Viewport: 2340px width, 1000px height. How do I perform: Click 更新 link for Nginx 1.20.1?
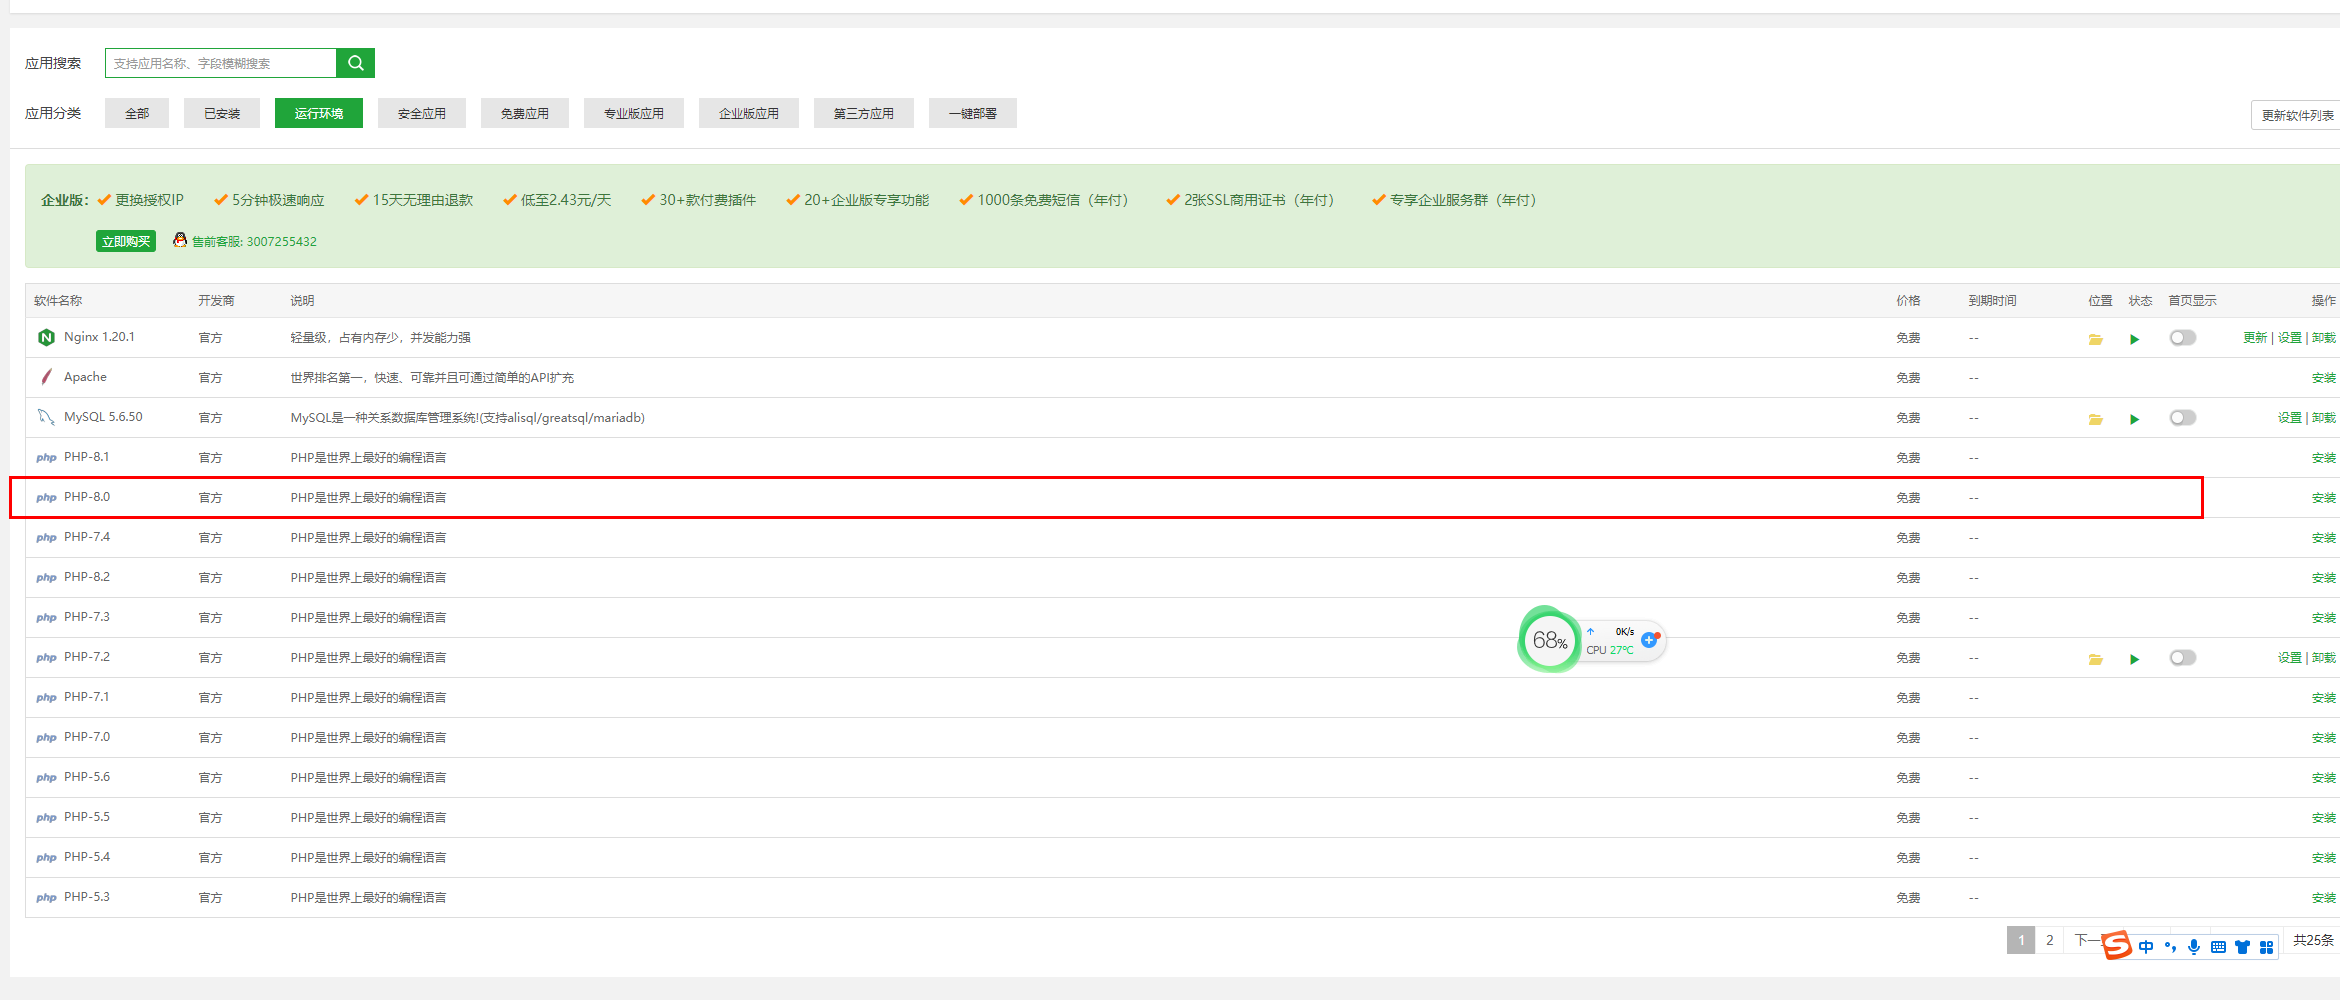(2255, 338)
